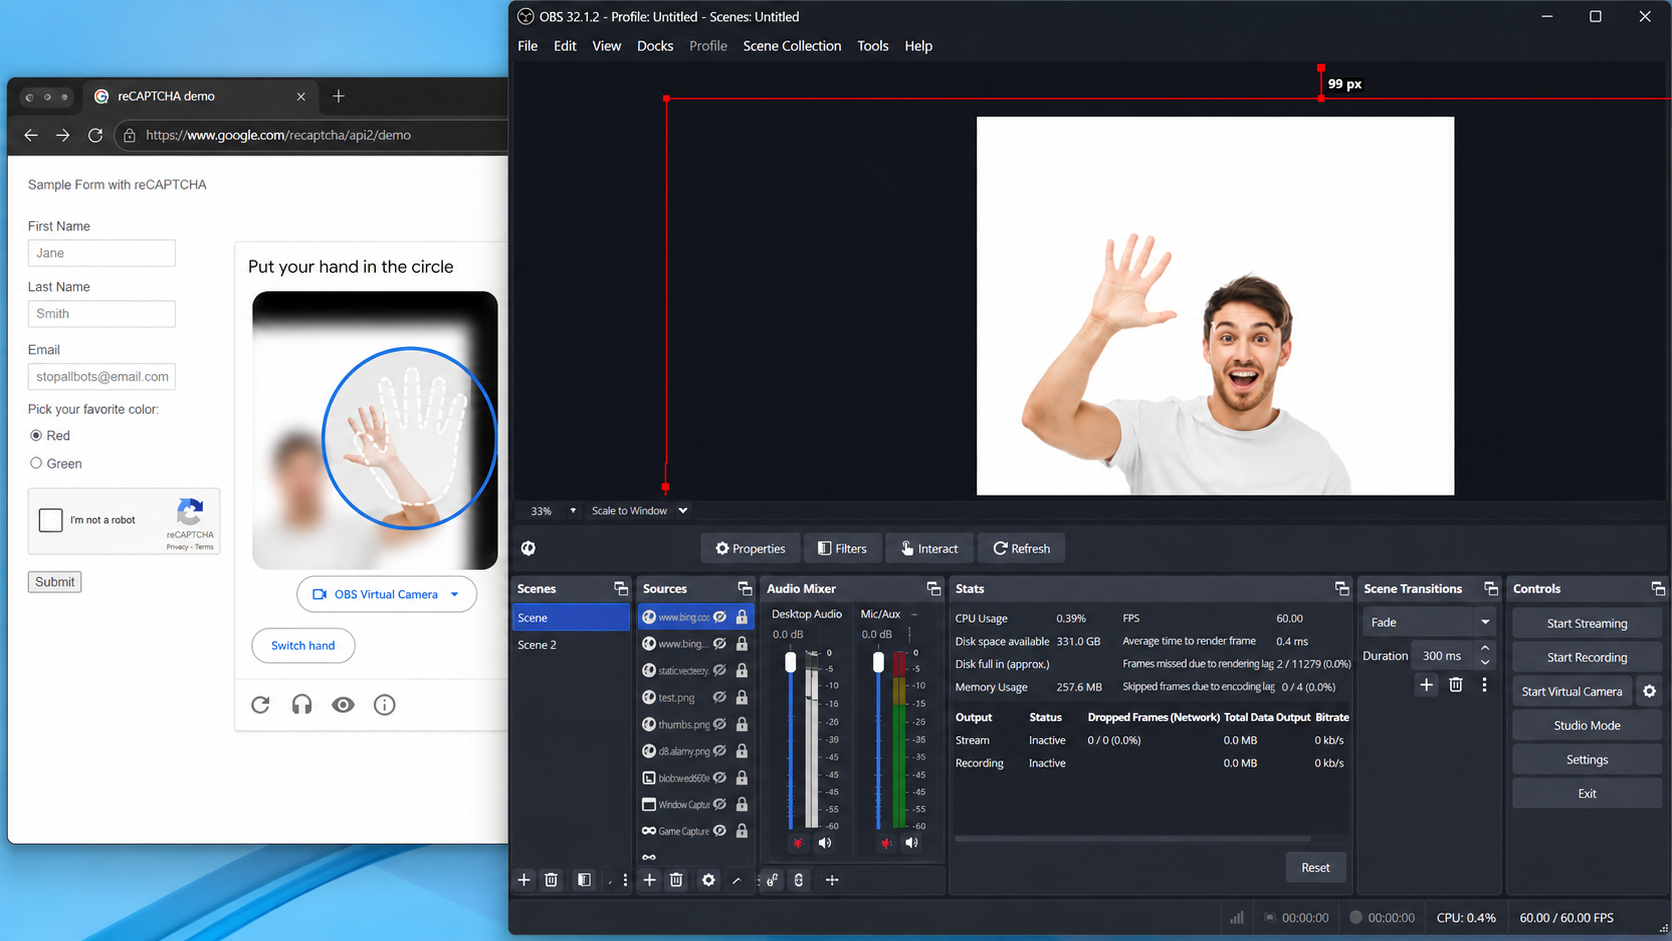Open Virtual Camera settings gear
The image size is (1672, 941).
pos(1649,691)
